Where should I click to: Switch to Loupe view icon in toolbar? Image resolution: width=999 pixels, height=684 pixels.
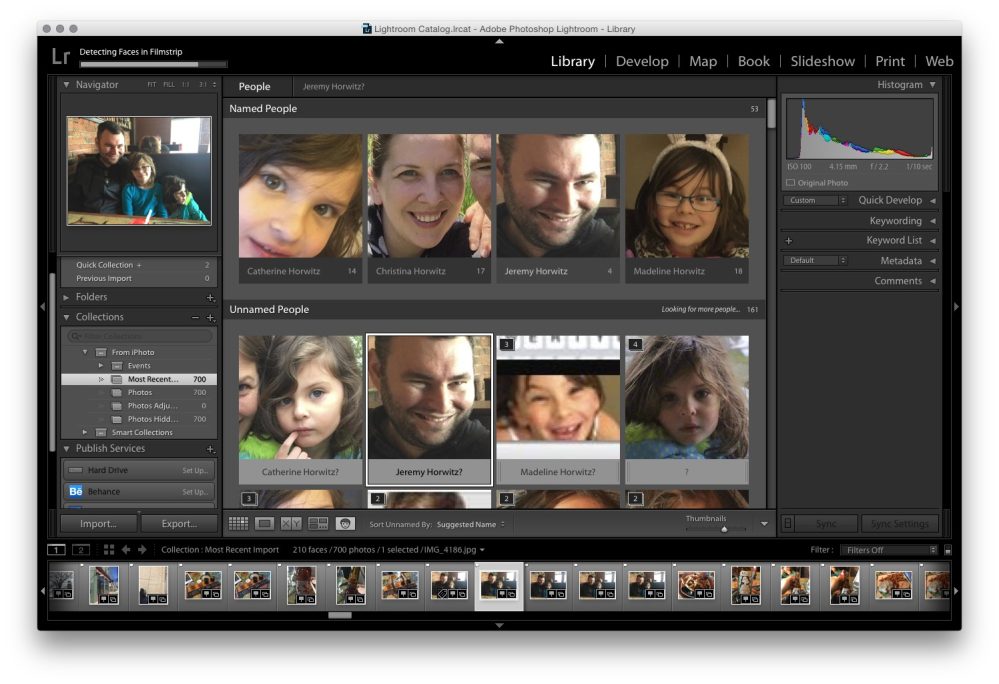264,523
